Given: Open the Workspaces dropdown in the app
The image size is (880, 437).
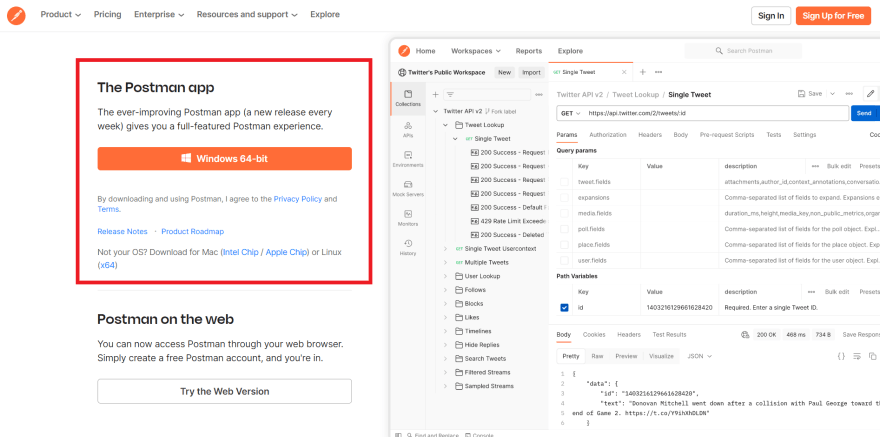Looking at the screenshot, I should pos(476,51).
